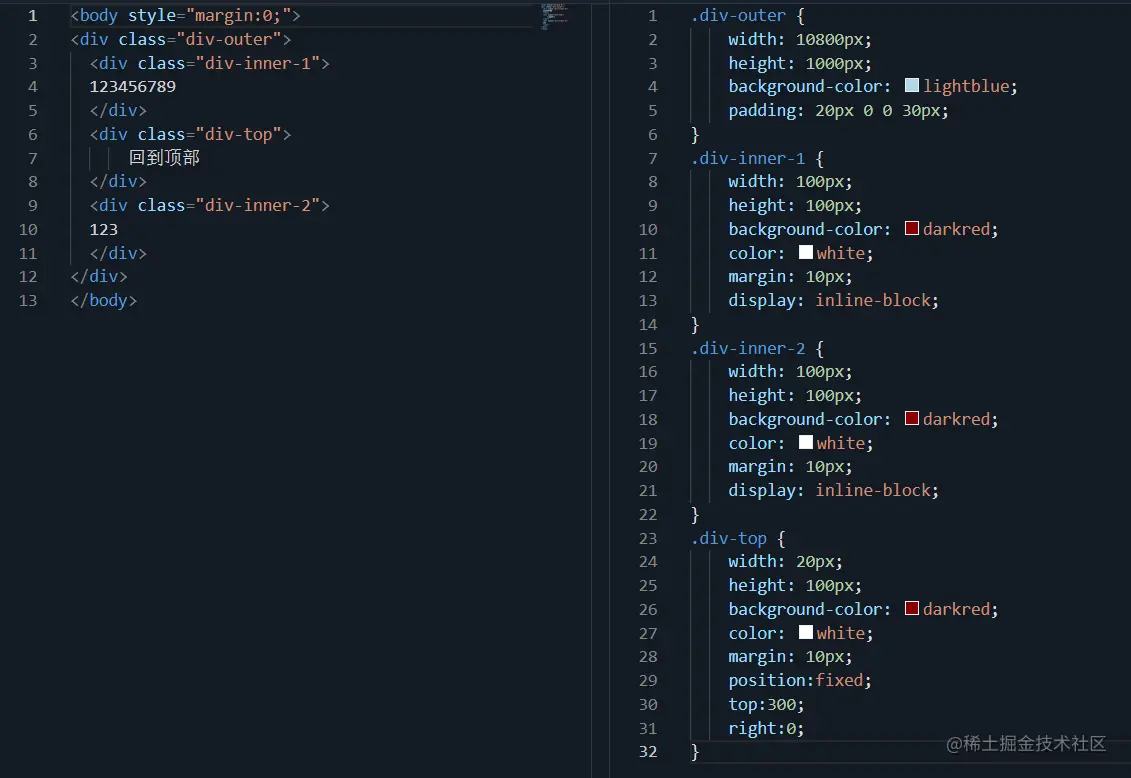Click the white swatch on CSS line 27
The width and height of the screenshot is (1131, 778).
click(x=806, y=632)
